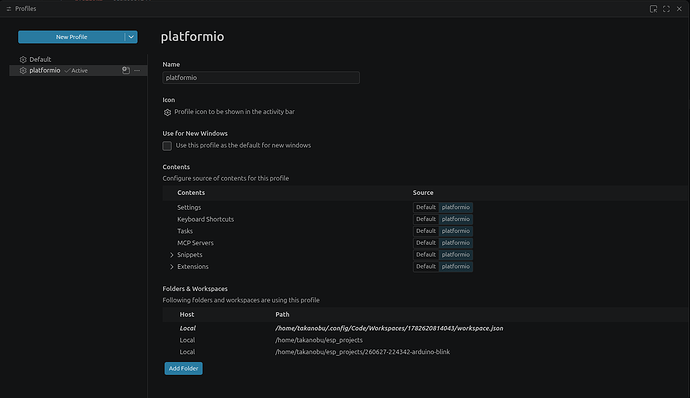The image size is (690, 398).
Task: Switch Tasks source to Default
Action: coord(426,231)
